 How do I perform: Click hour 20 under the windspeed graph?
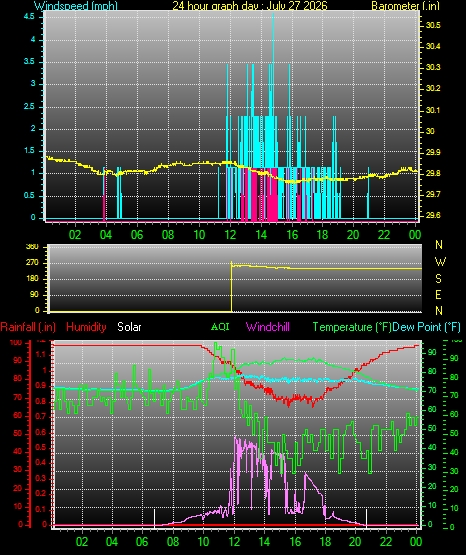coord(353,235)
